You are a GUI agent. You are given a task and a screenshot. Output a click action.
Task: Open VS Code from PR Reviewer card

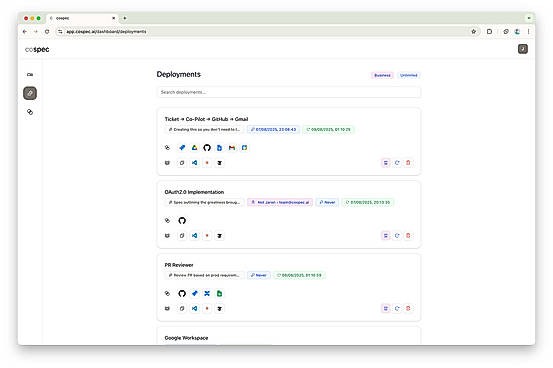coord(194,308)
